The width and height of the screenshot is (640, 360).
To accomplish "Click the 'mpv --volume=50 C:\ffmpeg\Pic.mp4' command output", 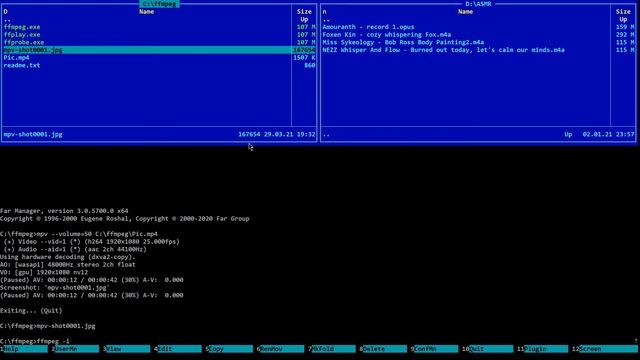I will (x=97, y=234).
